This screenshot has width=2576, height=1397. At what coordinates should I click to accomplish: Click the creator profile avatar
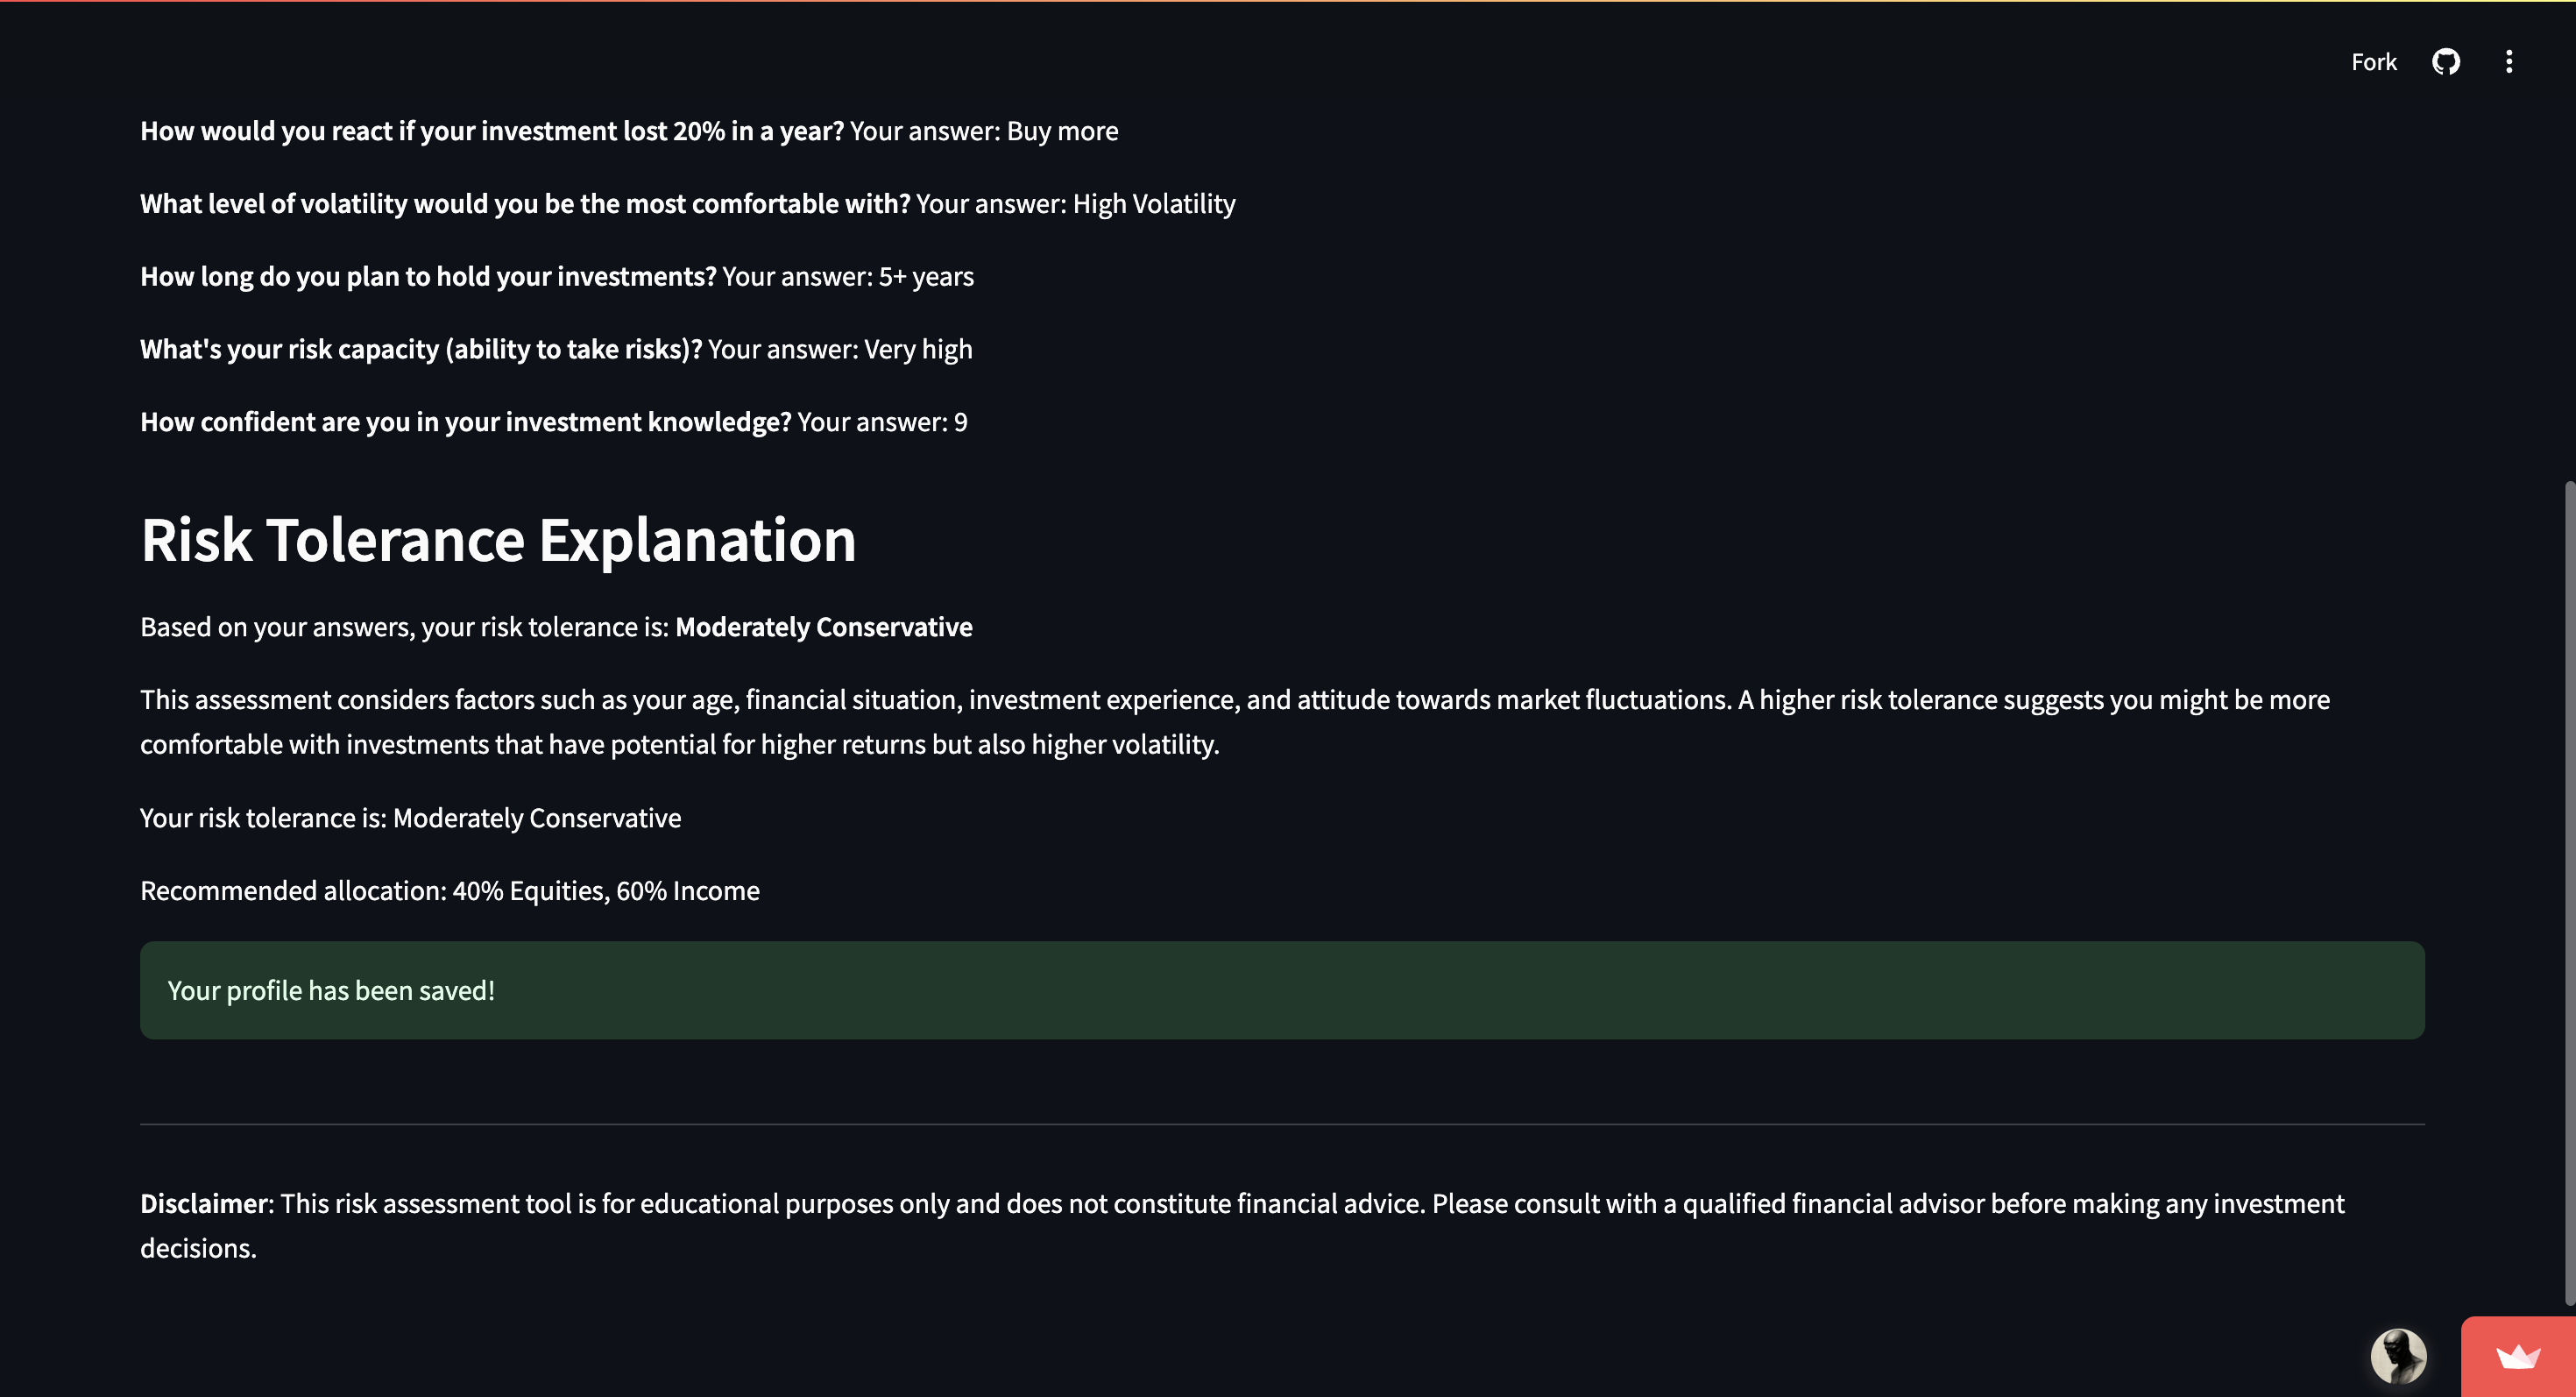point(2397,1356)
